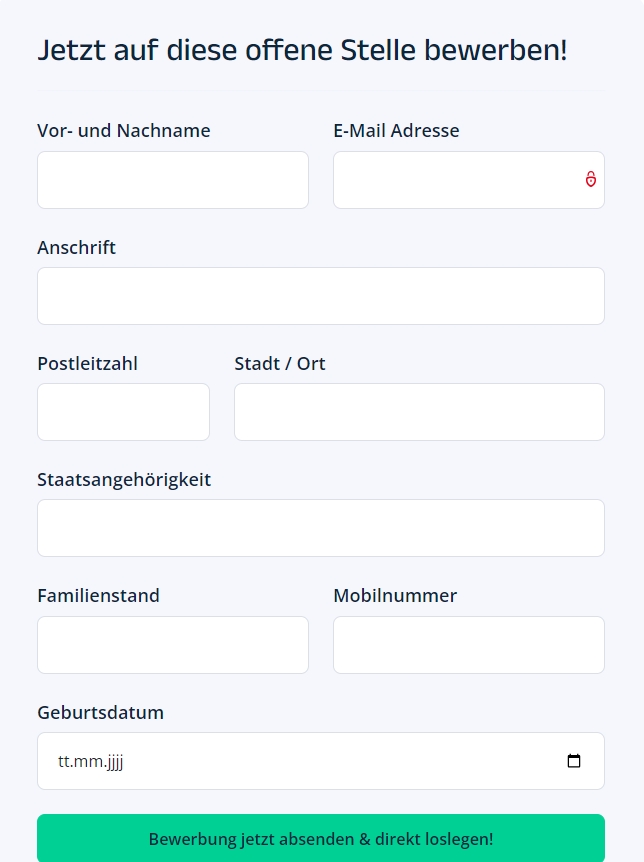The height and width of the screenshot is (862, 644).
Task: Select the Anschrift text box
Action: coord(321,296)
